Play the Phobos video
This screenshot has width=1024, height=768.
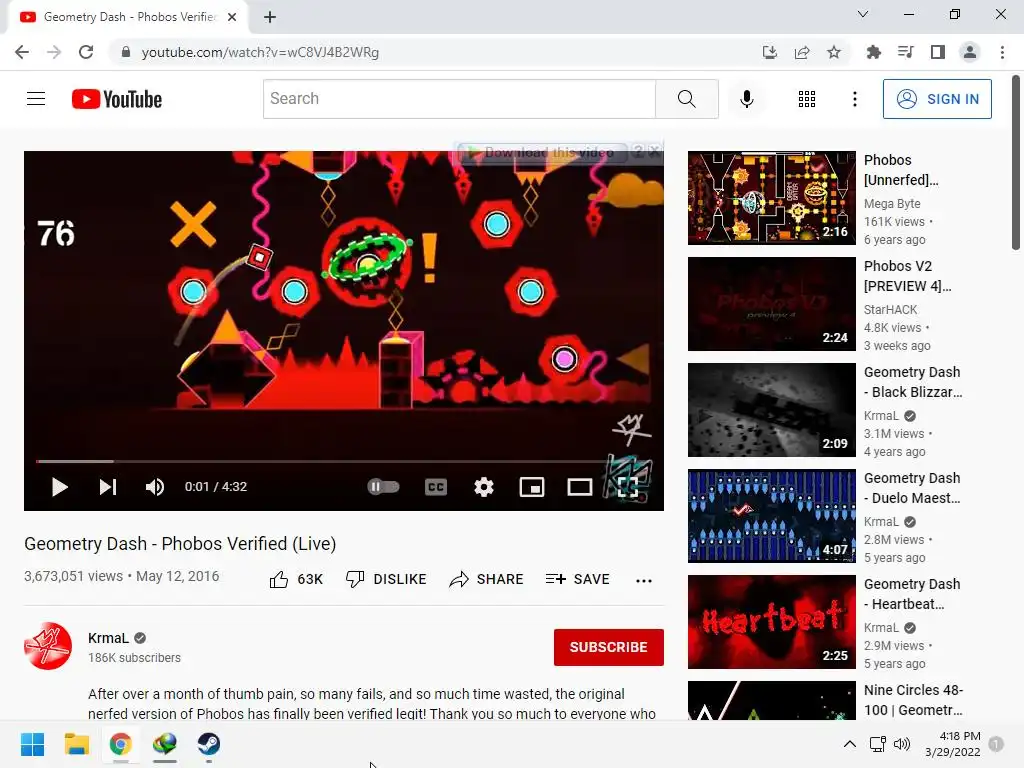coord(59,487)
